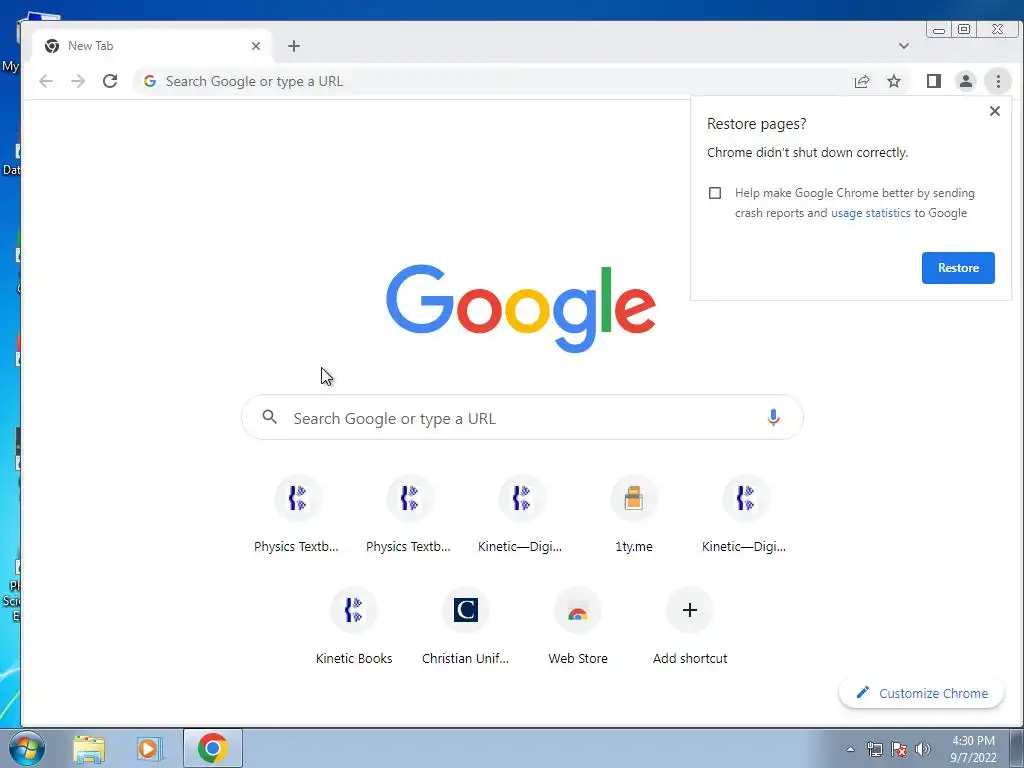Image resolution: width=1024 pixels, height=768 pixels.
Task: Start voice search with the microphone icon
Action: point(773,417)
